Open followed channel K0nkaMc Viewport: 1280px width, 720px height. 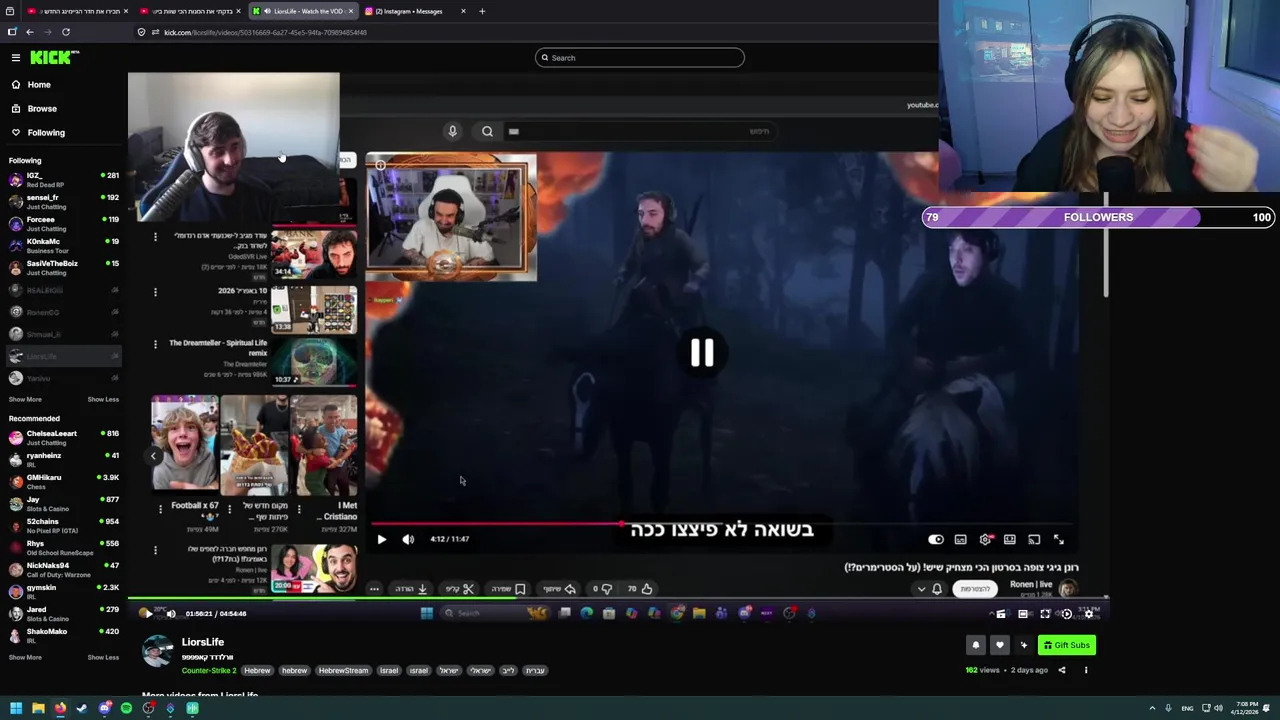click(x=63, y=246)
